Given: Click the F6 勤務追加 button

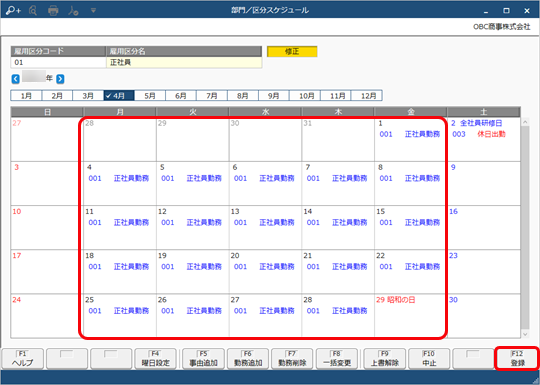Looking at the screenshot, I should 248,359.
